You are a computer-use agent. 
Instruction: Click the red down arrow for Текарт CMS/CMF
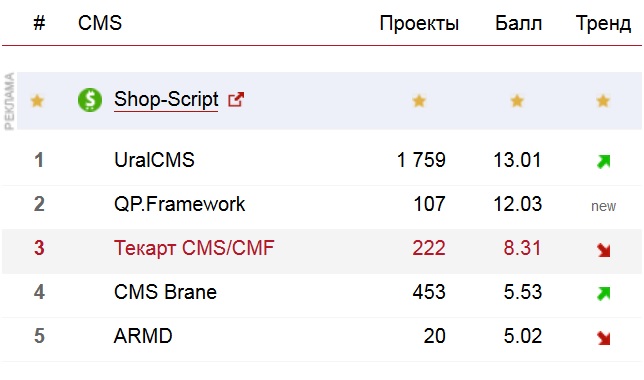click(603, 250)
